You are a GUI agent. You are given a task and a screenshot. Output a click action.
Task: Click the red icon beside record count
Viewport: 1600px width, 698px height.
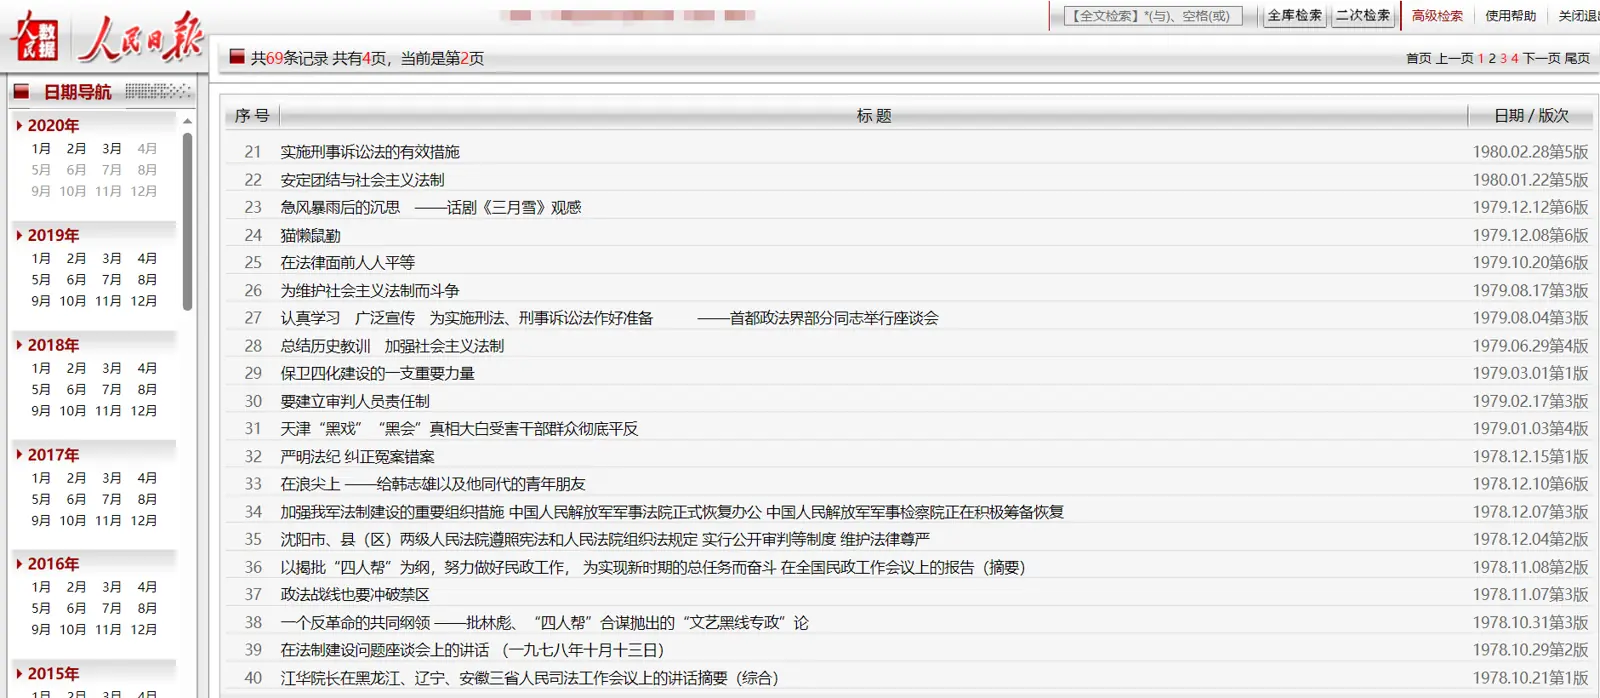(x=237, y=57)
